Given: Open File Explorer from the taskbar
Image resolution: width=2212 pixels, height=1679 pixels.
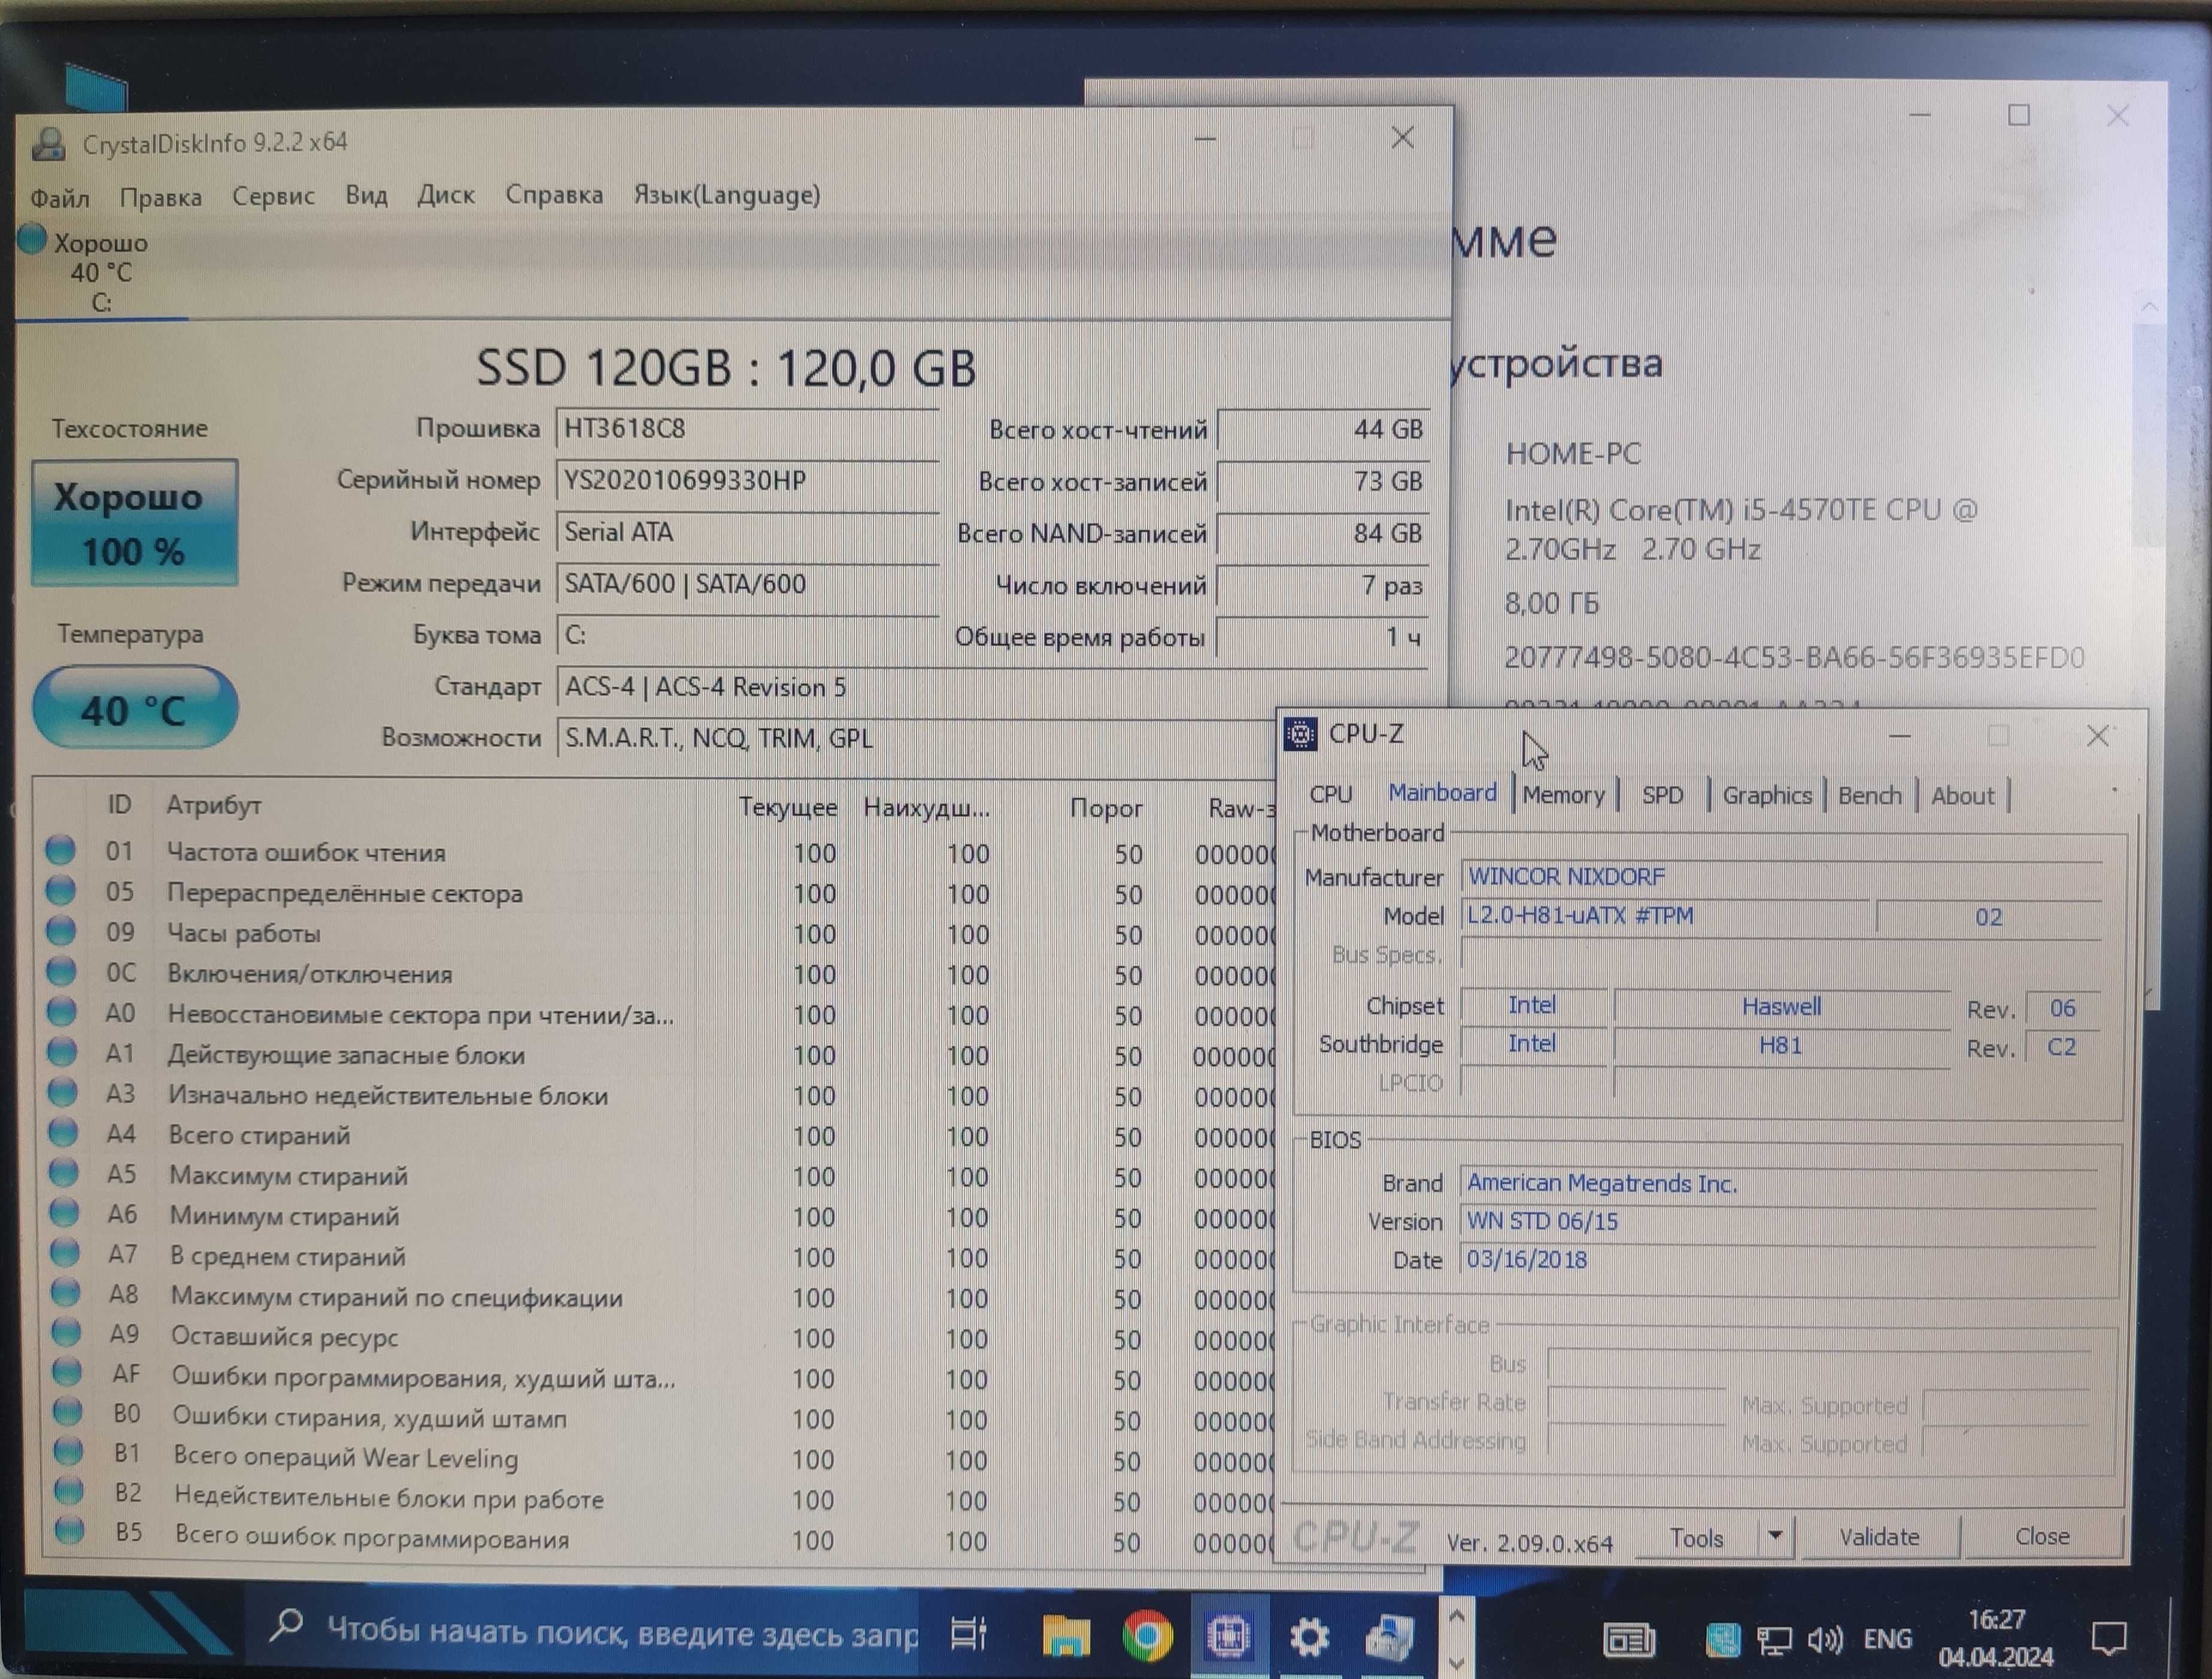Looking at the screenshot, I should pos(1065,1636).
